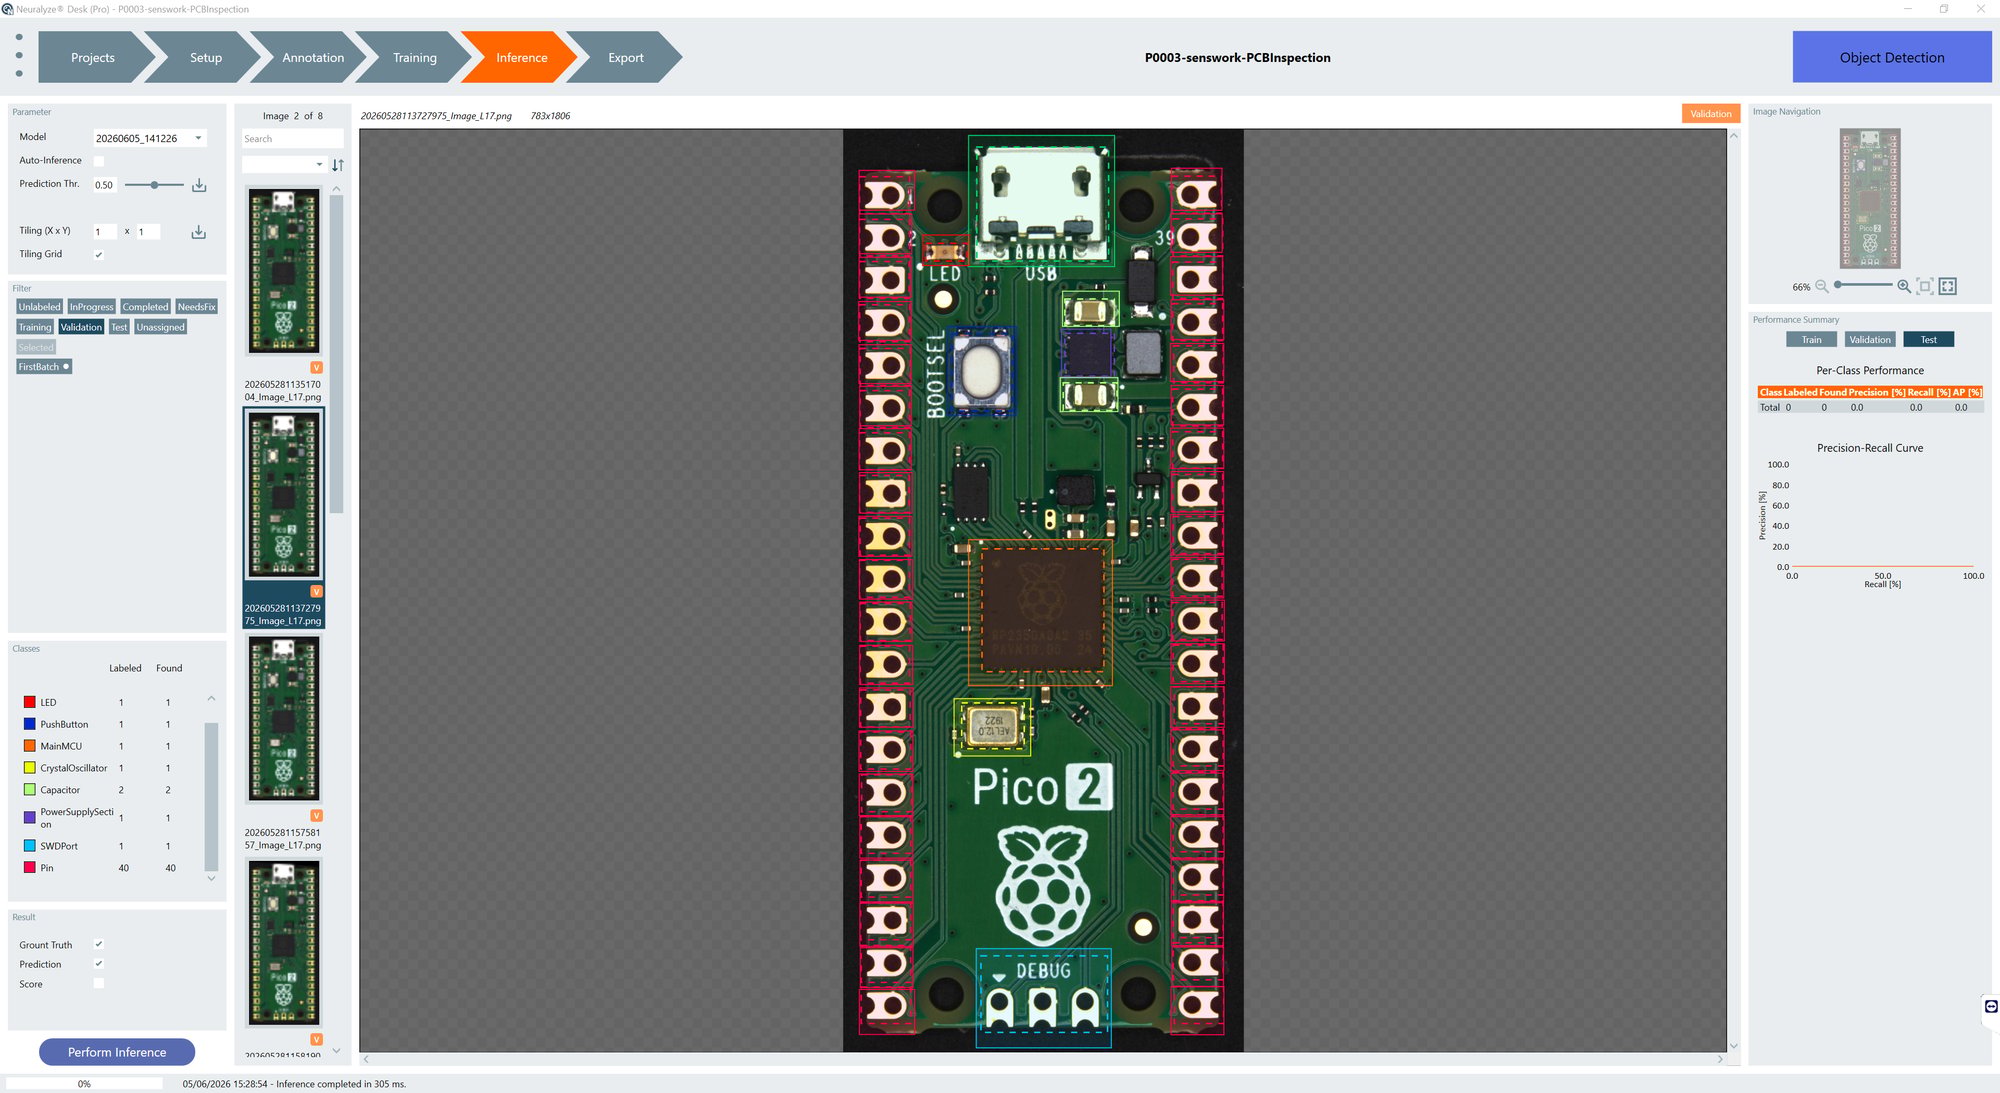Click the Pin class crimson swatch
2000x1093 pixels.
[29, 868]
